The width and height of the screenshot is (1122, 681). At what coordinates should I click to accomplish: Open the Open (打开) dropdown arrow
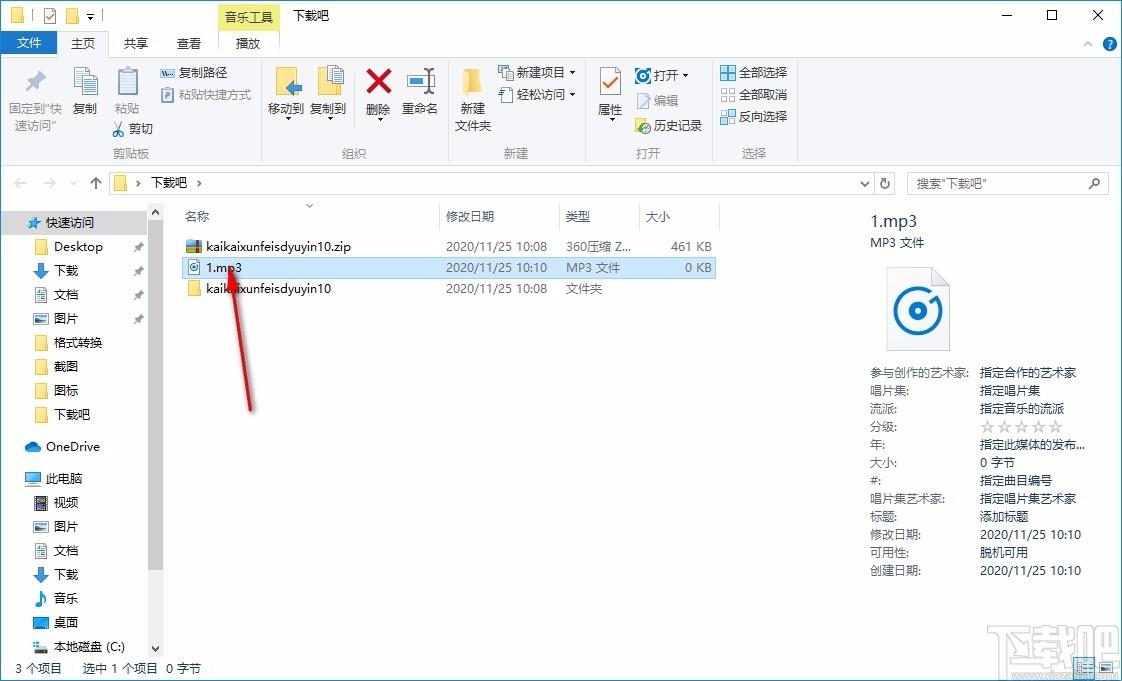tap(685, 75)
